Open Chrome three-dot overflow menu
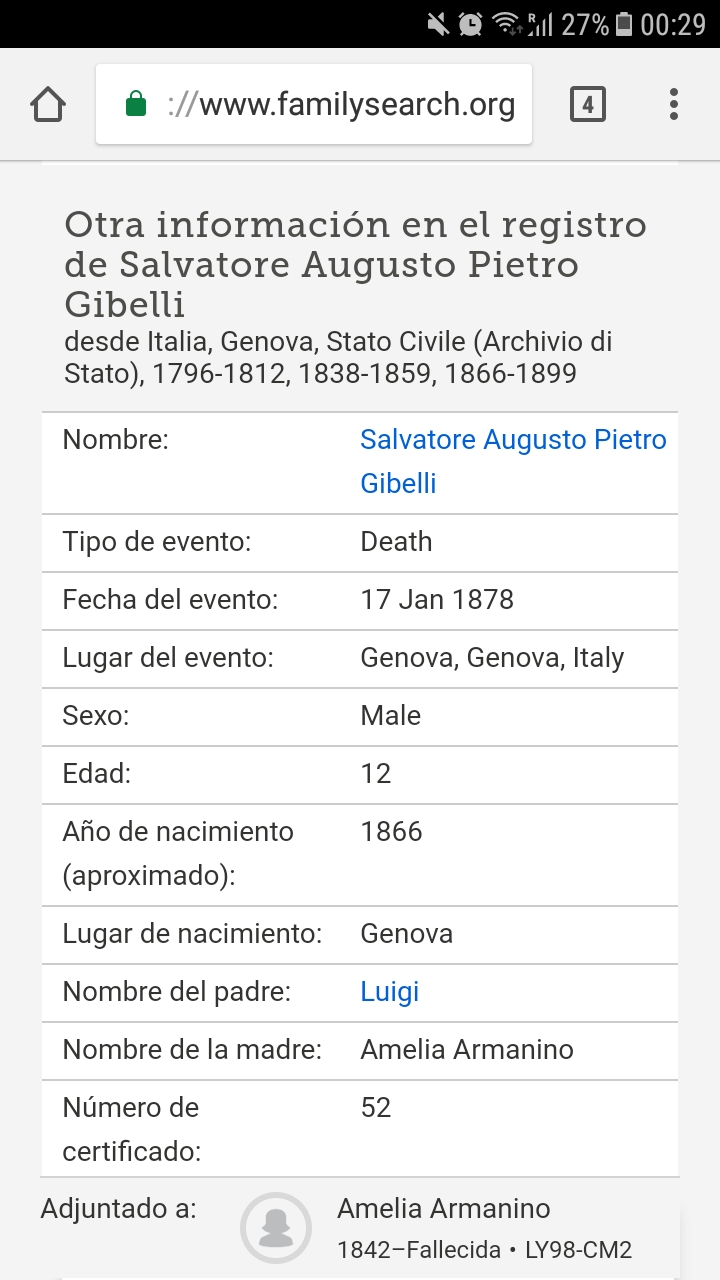This screenshot has height=1280, width=720. click(x=674, y=104)
